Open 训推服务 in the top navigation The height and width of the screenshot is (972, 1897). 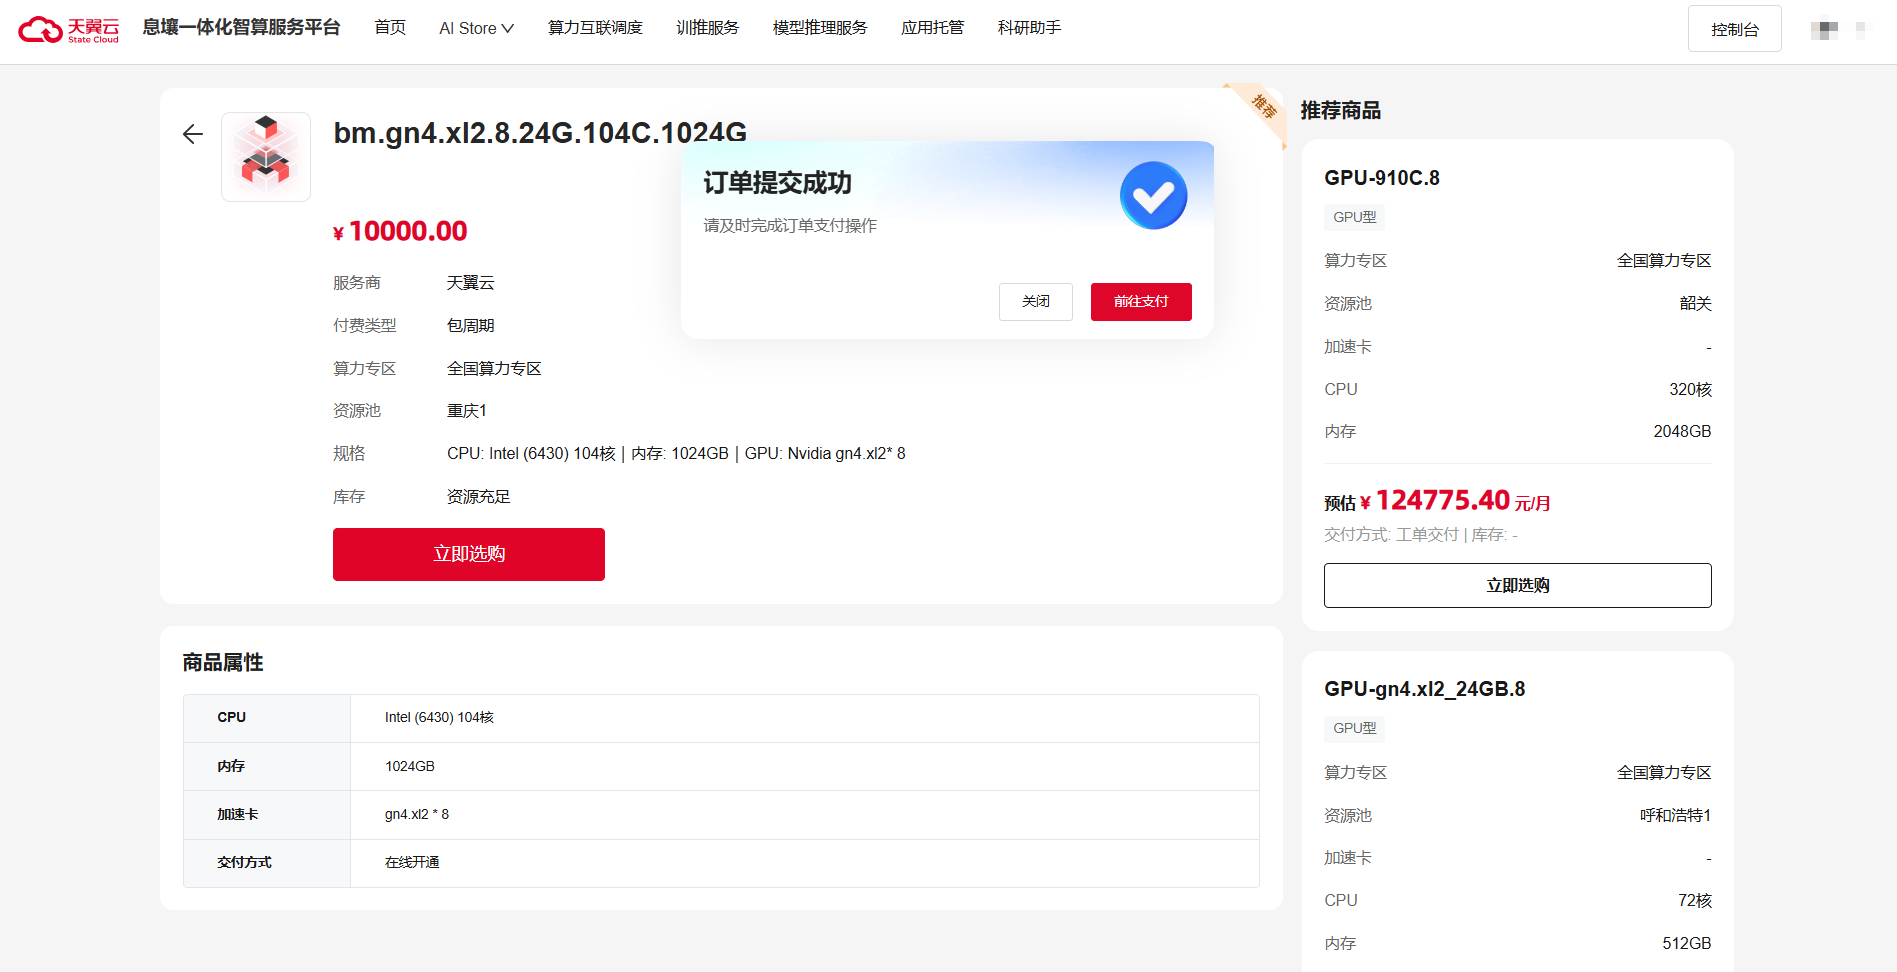tap(707, 28)
